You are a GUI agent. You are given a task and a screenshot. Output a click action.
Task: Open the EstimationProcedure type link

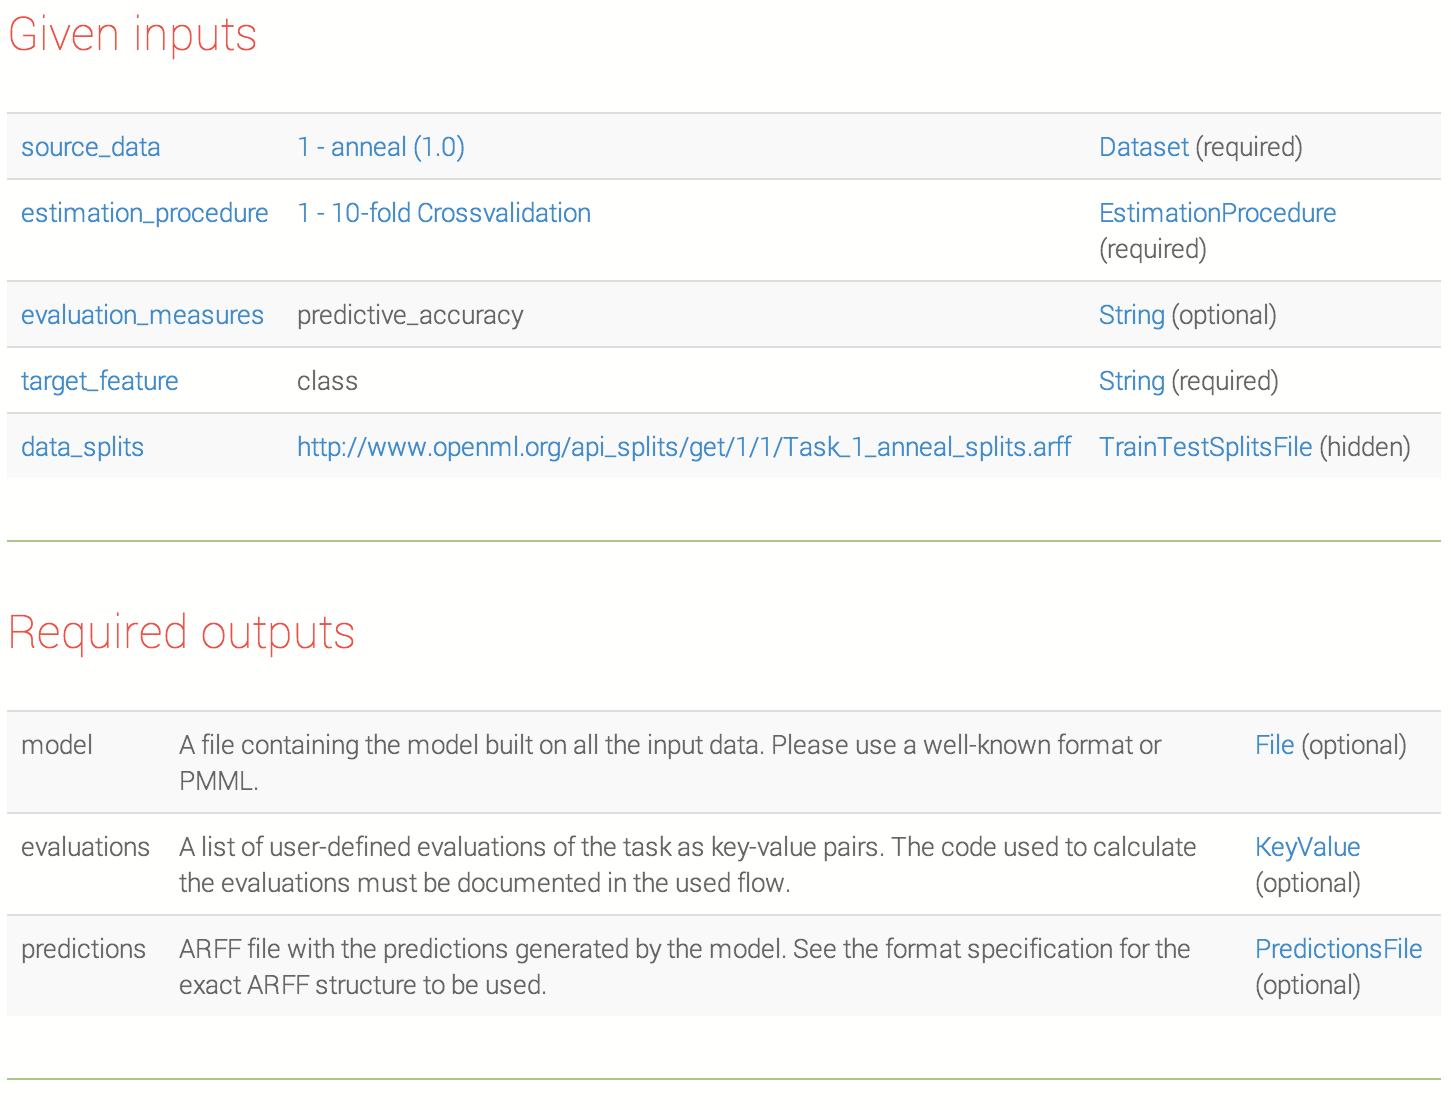[x=1217, y=213]
